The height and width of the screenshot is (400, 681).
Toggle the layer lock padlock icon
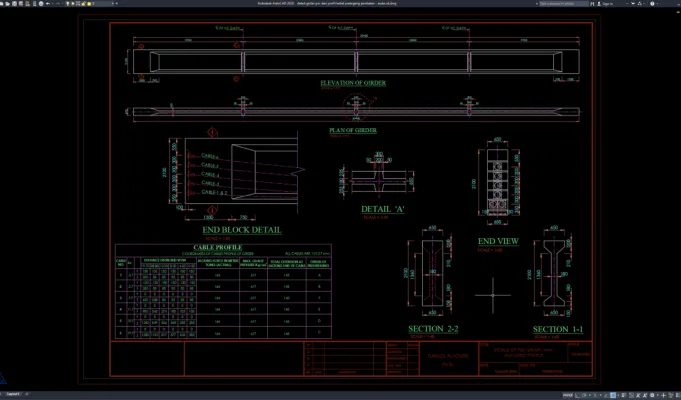pos(83,3)
